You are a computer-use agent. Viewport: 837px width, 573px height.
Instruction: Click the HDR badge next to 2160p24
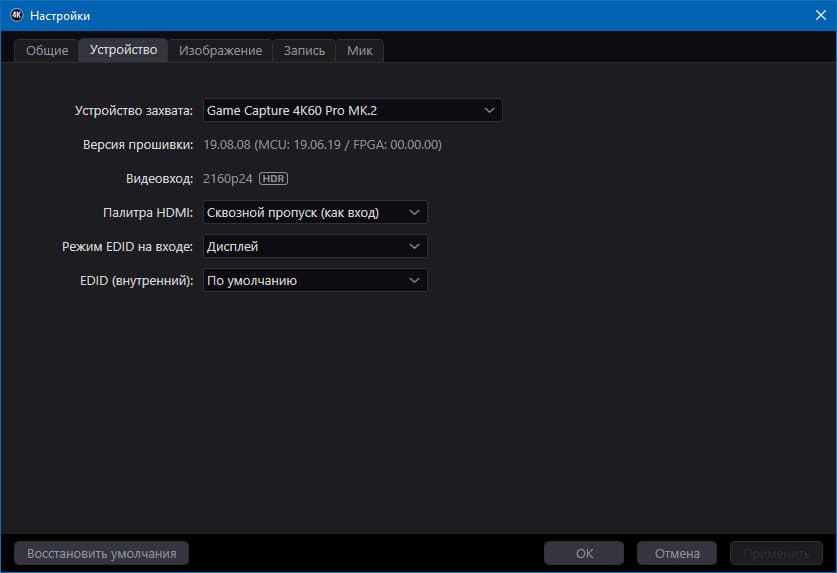pyautogui.click(x=273, y=178)
